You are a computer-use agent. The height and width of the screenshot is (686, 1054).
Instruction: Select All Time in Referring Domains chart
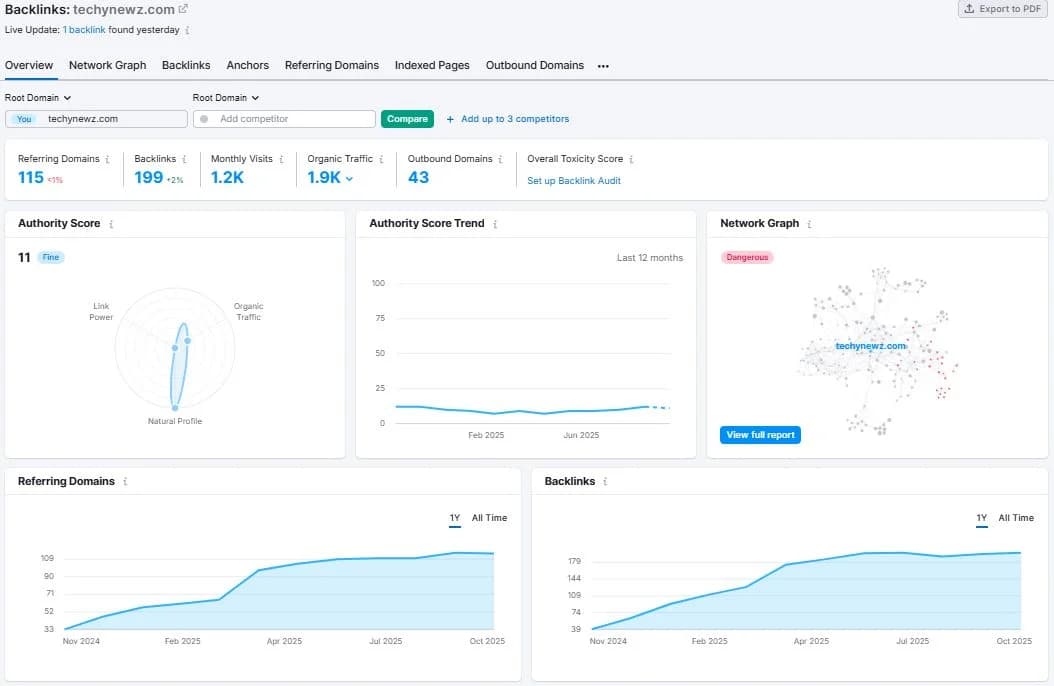click(x=489, y=518)
